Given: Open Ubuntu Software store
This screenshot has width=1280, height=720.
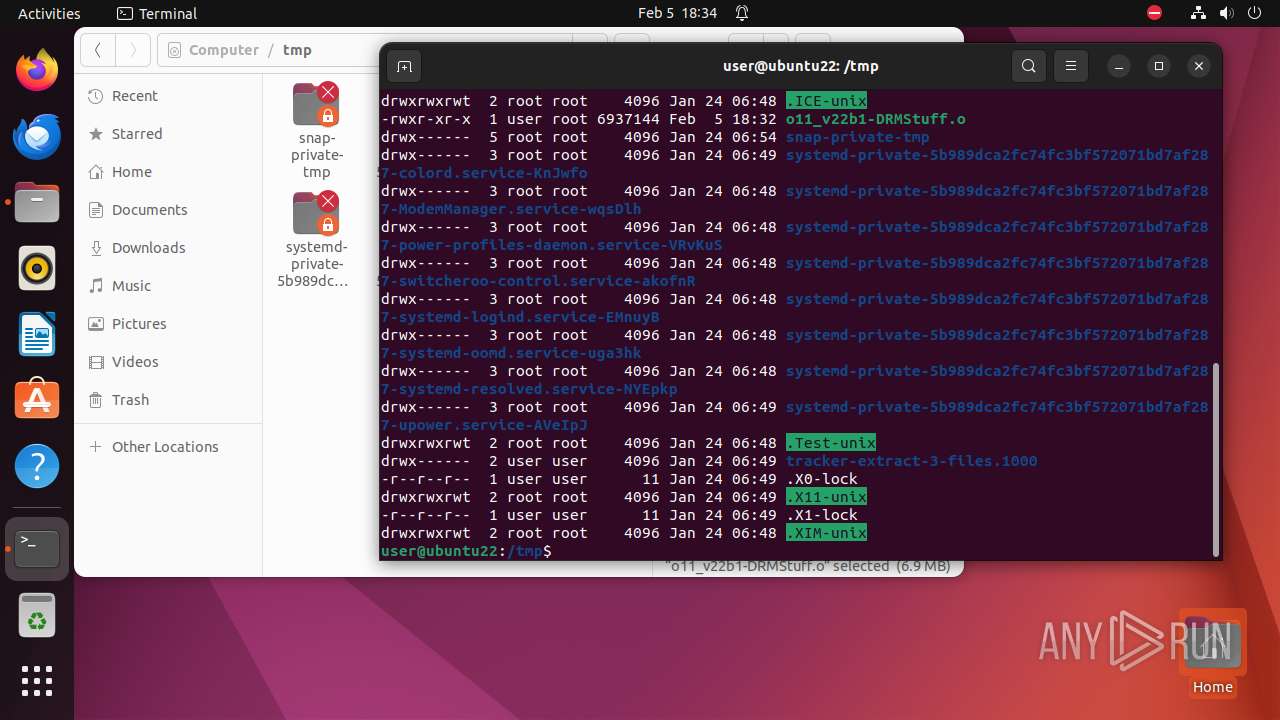Looking at the screenshot, I should (37, 399).
